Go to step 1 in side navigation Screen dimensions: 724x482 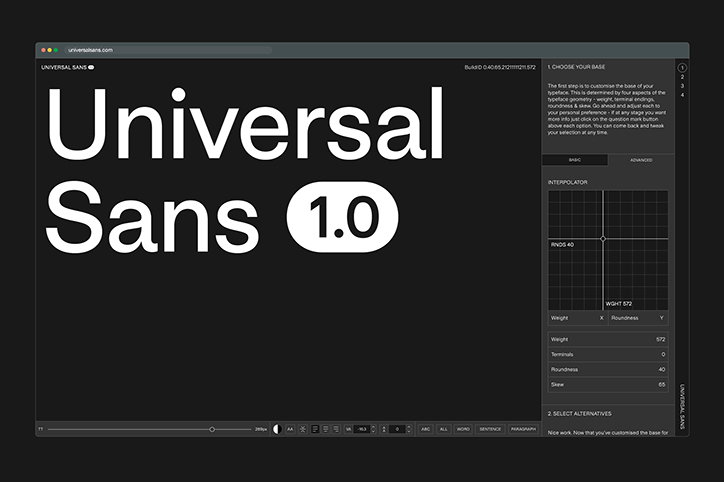682,68
